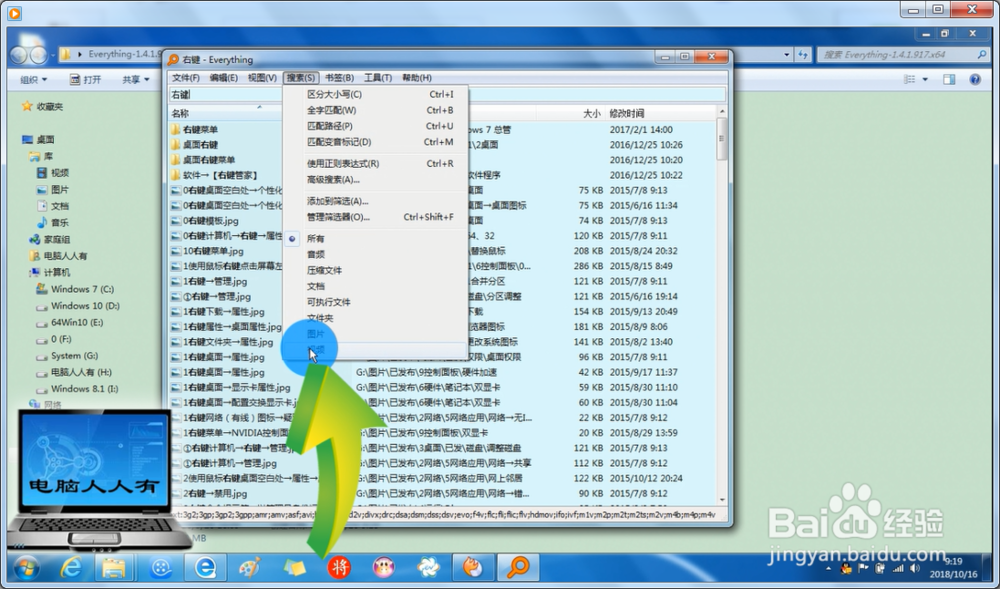Click the network signal tray icon
Viewport: 1000px width, 589px height.
click(x=898, y=568)
